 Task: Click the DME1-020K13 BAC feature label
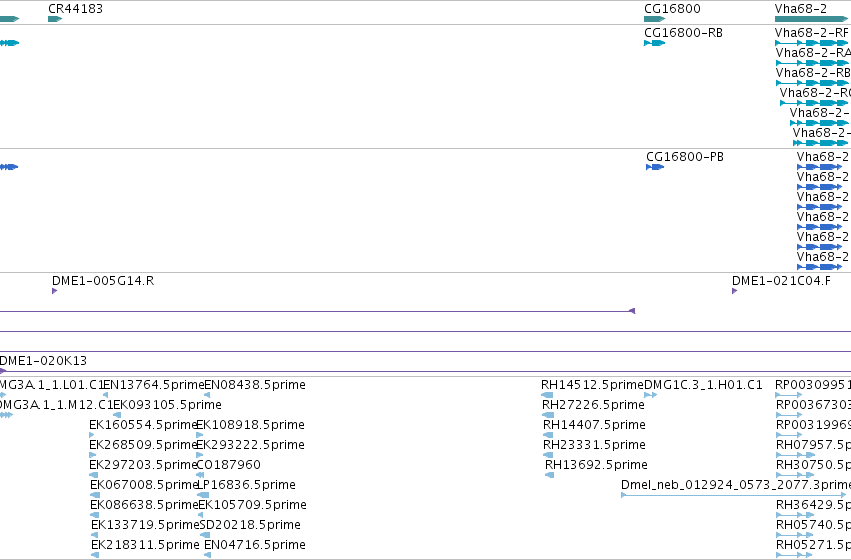(43, 361)
